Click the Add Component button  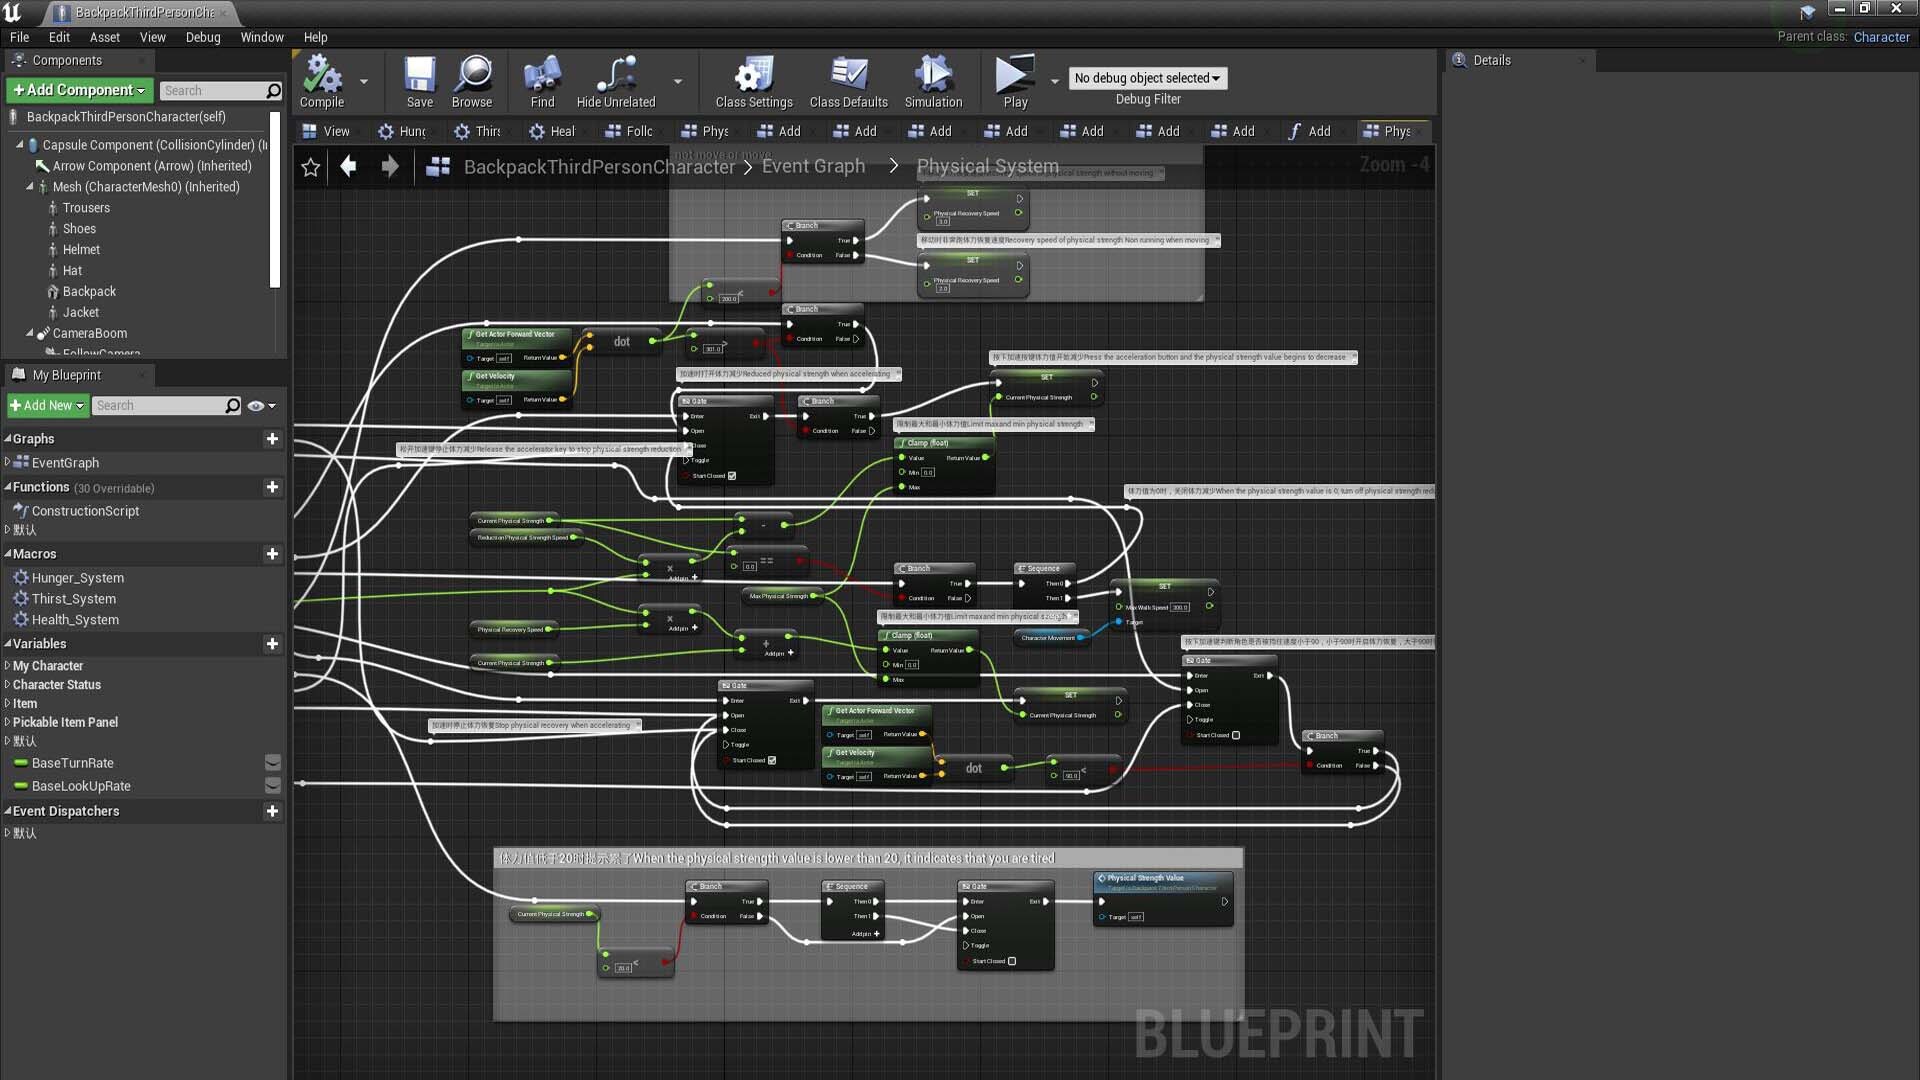coord(78,90)
